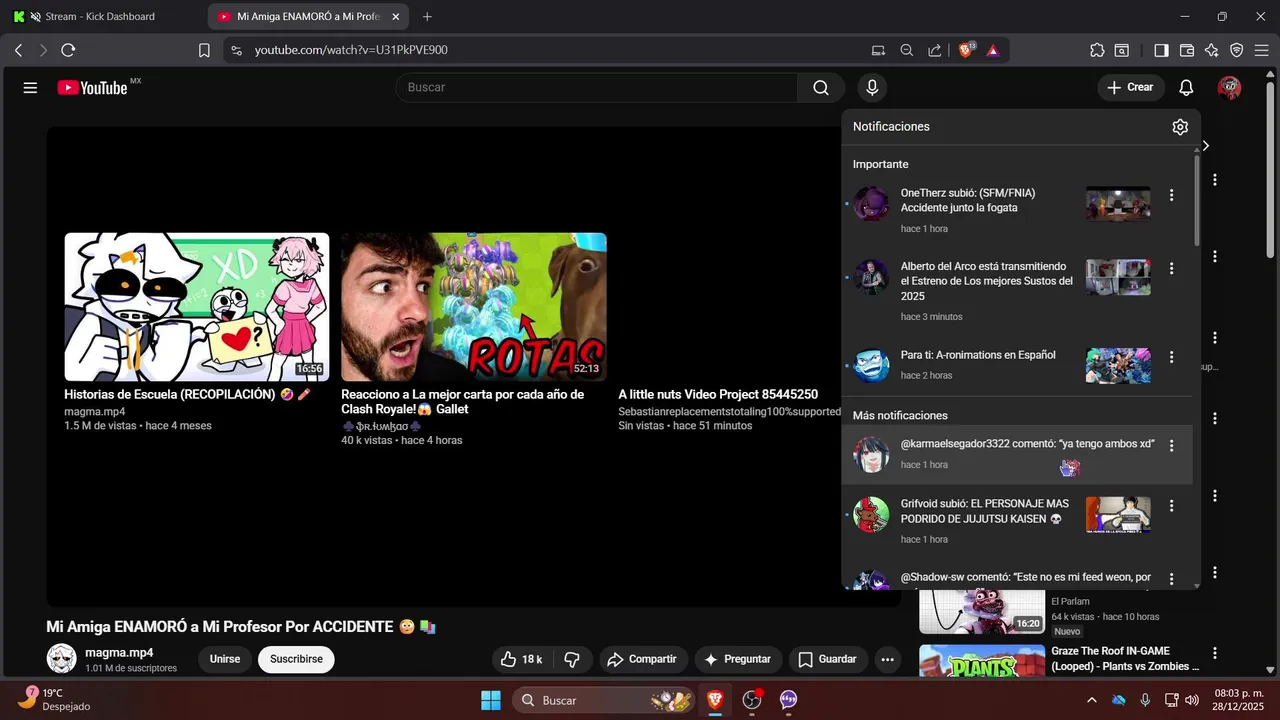The height and width of the screenshot is (720, 1280).
Task: Toggle the notifications bell icon
Action: coord(1186,88)
